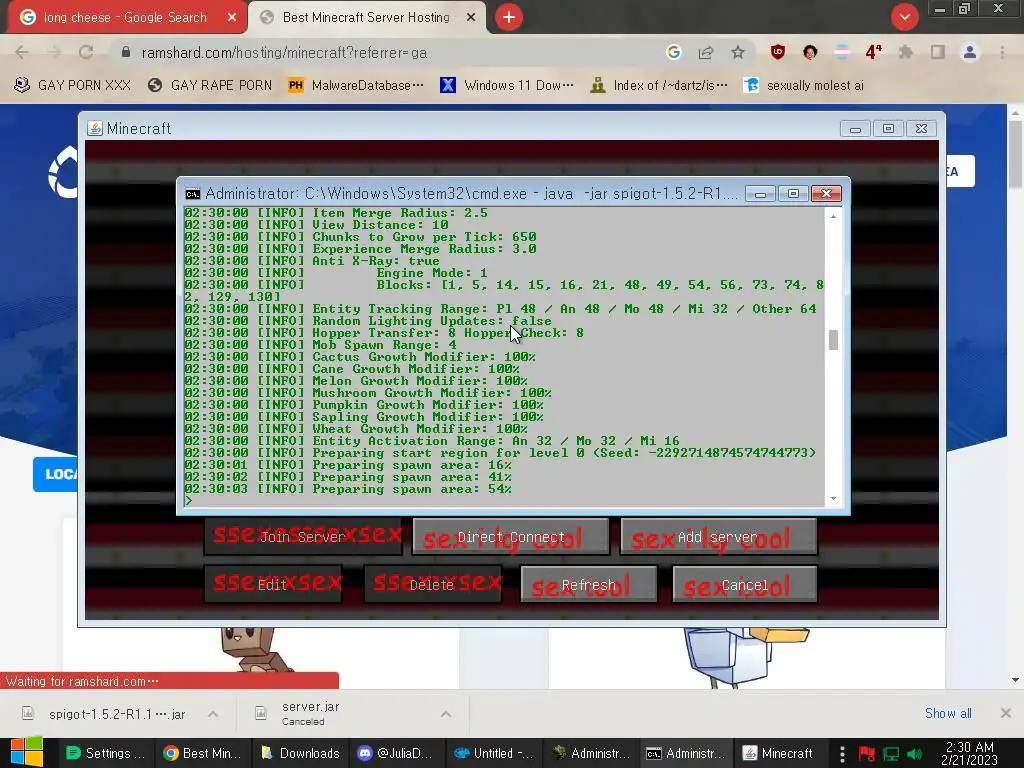Toggle the browser side panel icon
The height and width of the screenshot is (768, 1024).
click(938, 52)
